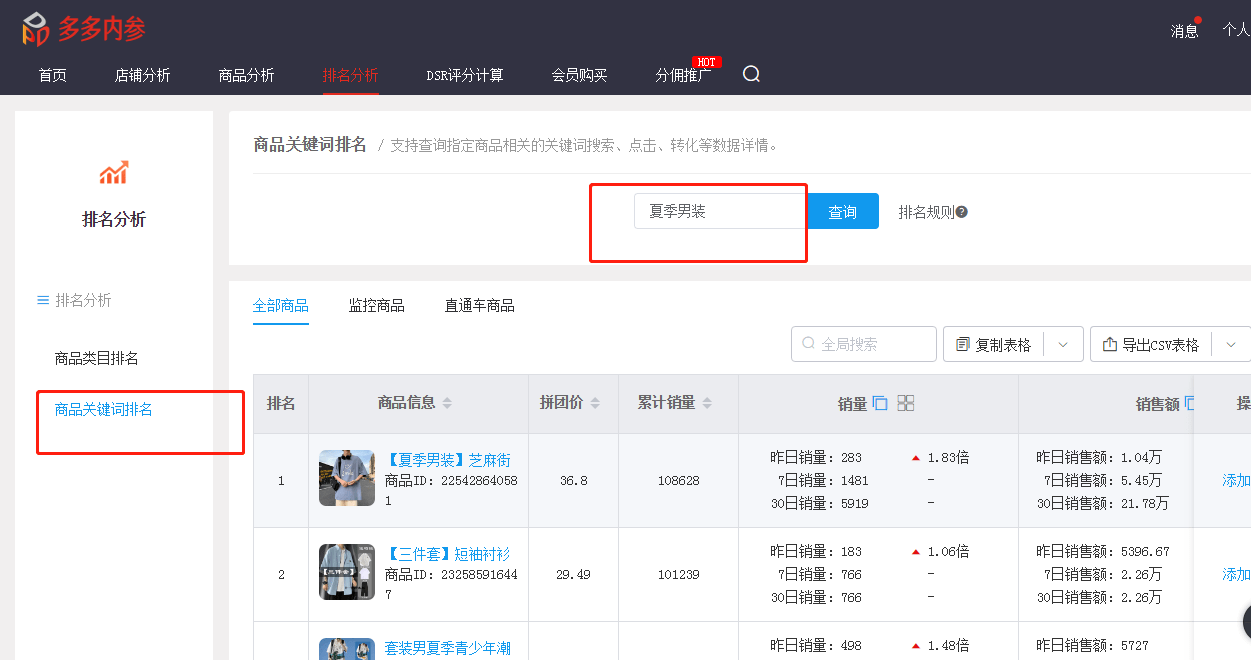Screen dimensions: 1251x660
Task: Click keyword input containing 夏季男装
Action: pos(720,211)
